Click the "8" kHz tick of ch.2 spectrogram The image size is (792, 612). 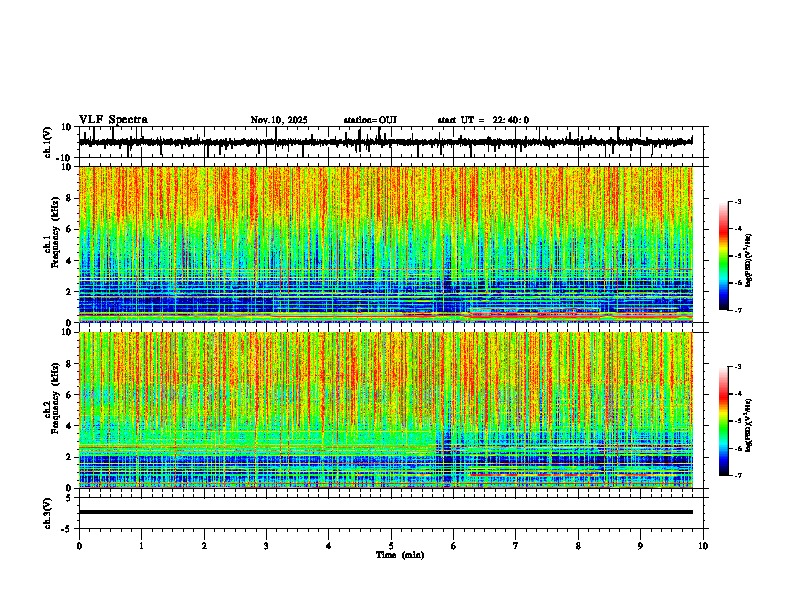pyautogui.click(x=70, y=364)
